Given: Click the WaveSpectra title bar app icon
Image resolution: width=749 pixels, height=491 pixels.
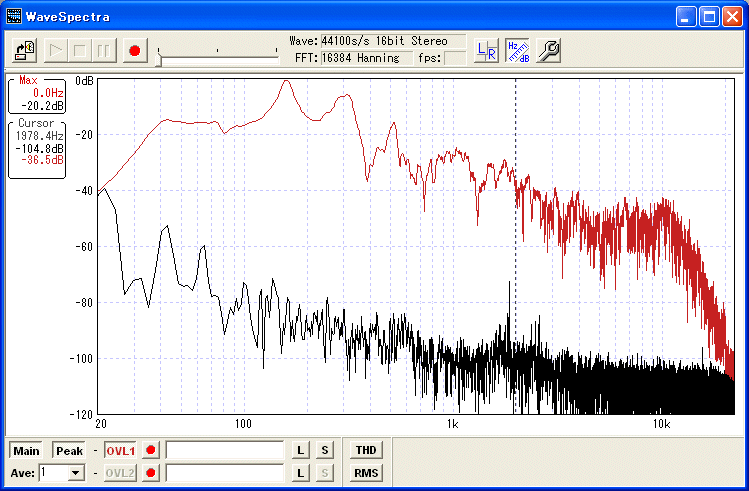Looking at the screenshot, I should coord(14,17).
